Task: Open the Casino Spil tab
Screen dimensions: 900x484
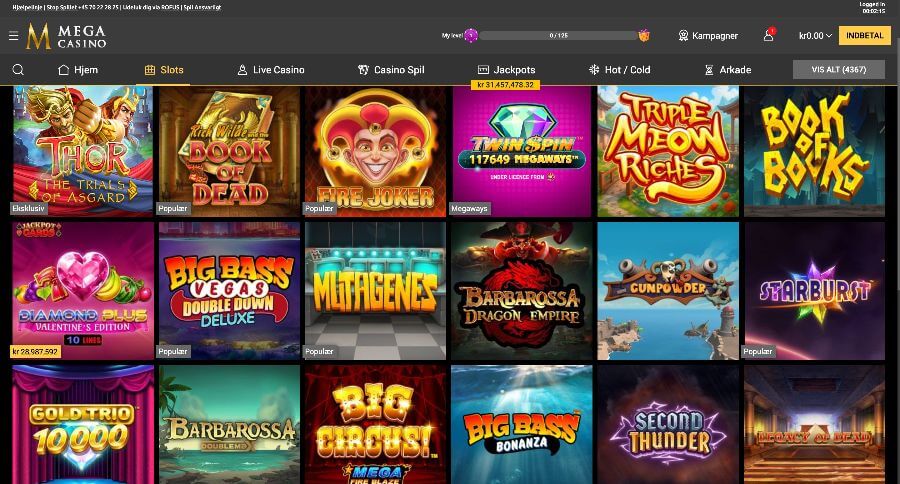Action: pyautogui.click(x=390, y=70)
